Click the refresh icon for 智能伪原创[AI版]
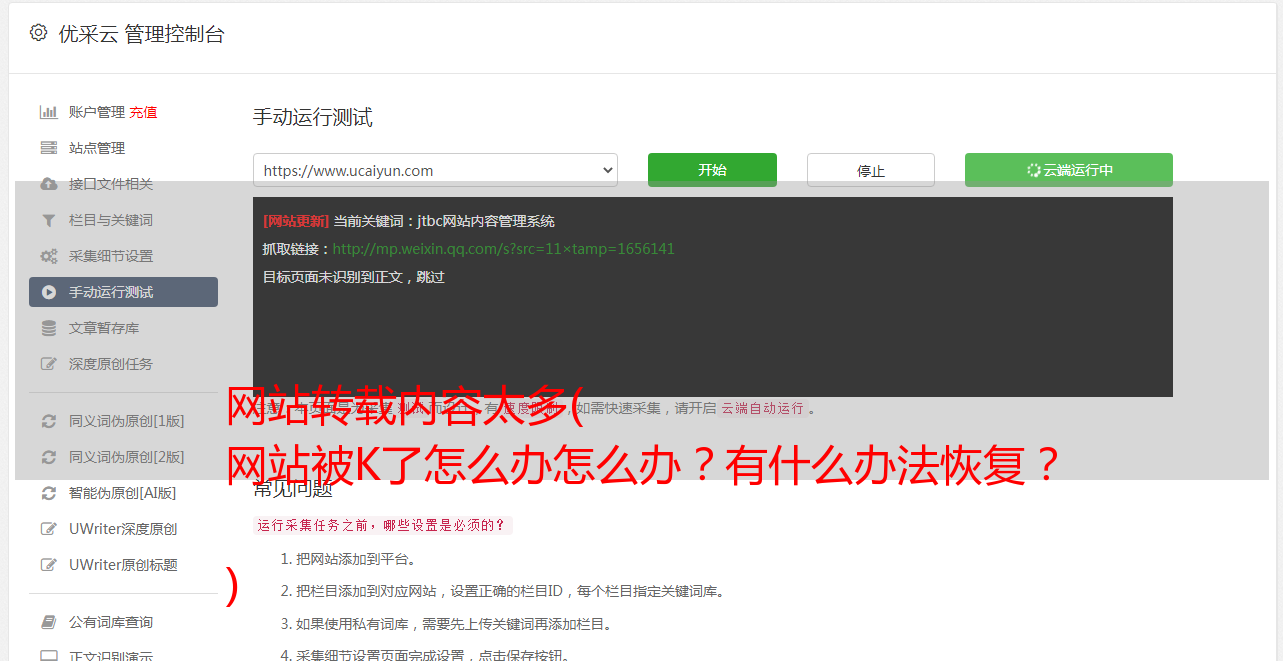Viewport: 1283px width, 661px height. pos(48,493)
